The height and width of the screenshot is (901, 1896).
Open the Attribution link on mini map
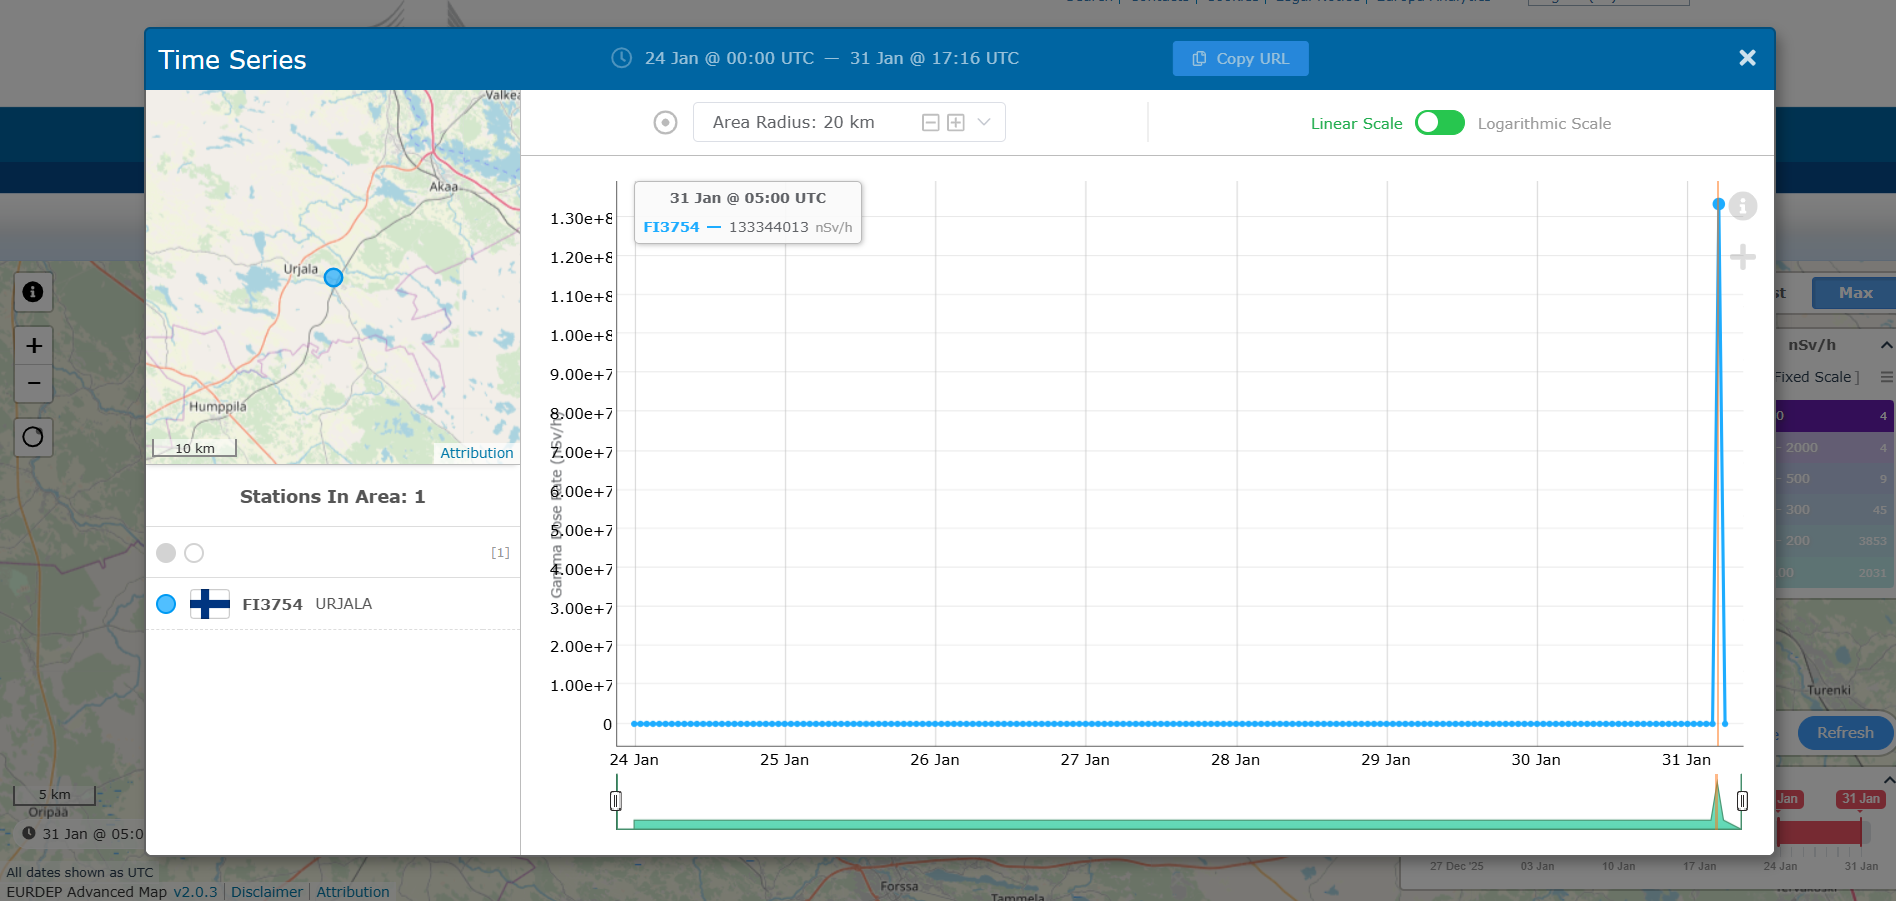[x=476, y=453]
